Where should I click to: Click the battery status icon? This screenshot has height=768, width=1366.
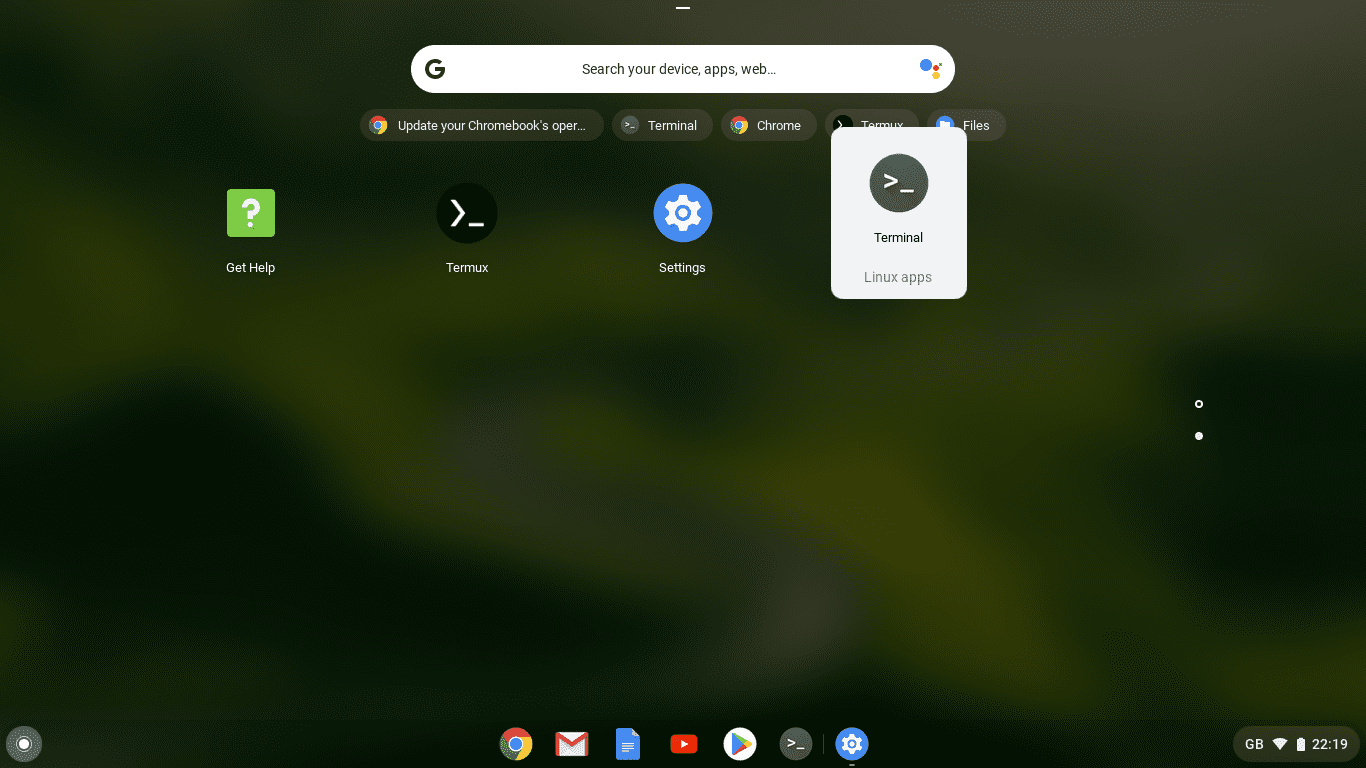click(1301, 744)
